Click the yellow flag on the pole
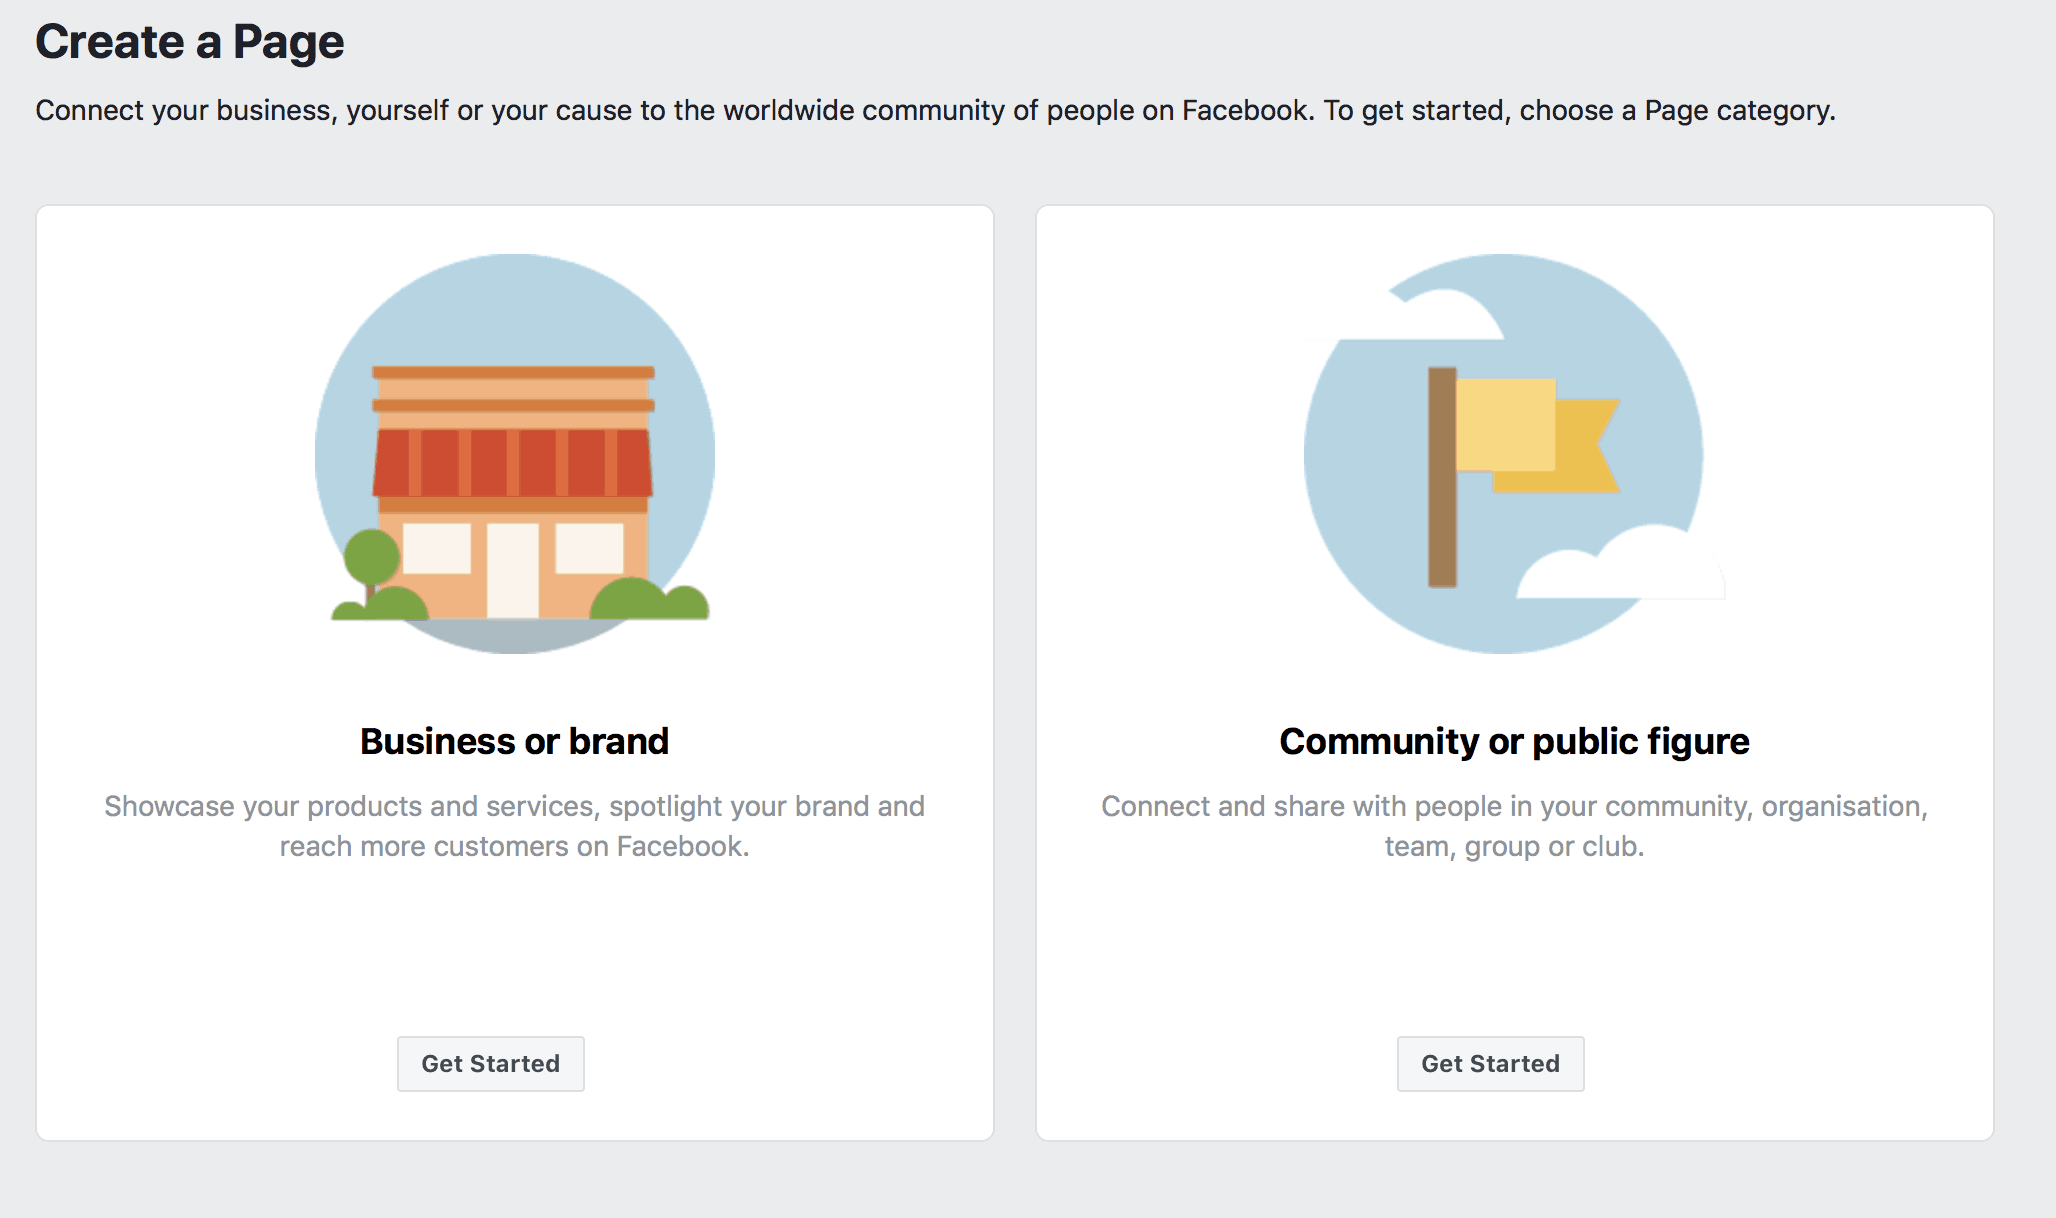The width and height of the screenshot is (2056, 1218). tap(1536, 435)
